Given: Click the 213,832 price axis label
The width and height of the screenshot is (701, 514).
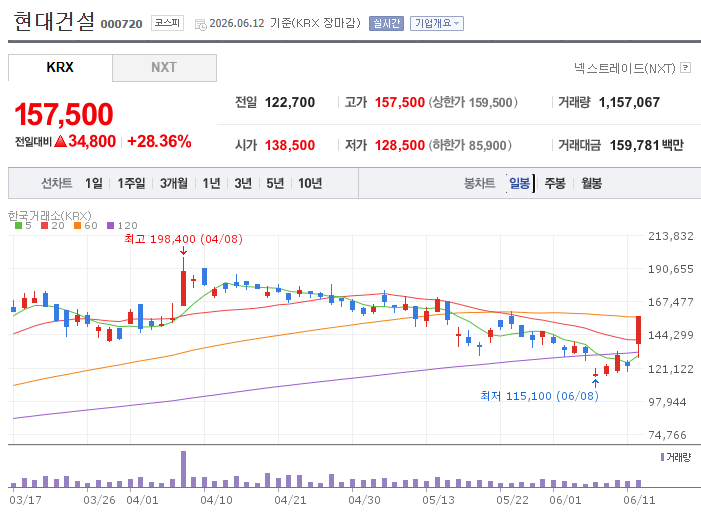Looking at the screenshot, I should 671,236.
